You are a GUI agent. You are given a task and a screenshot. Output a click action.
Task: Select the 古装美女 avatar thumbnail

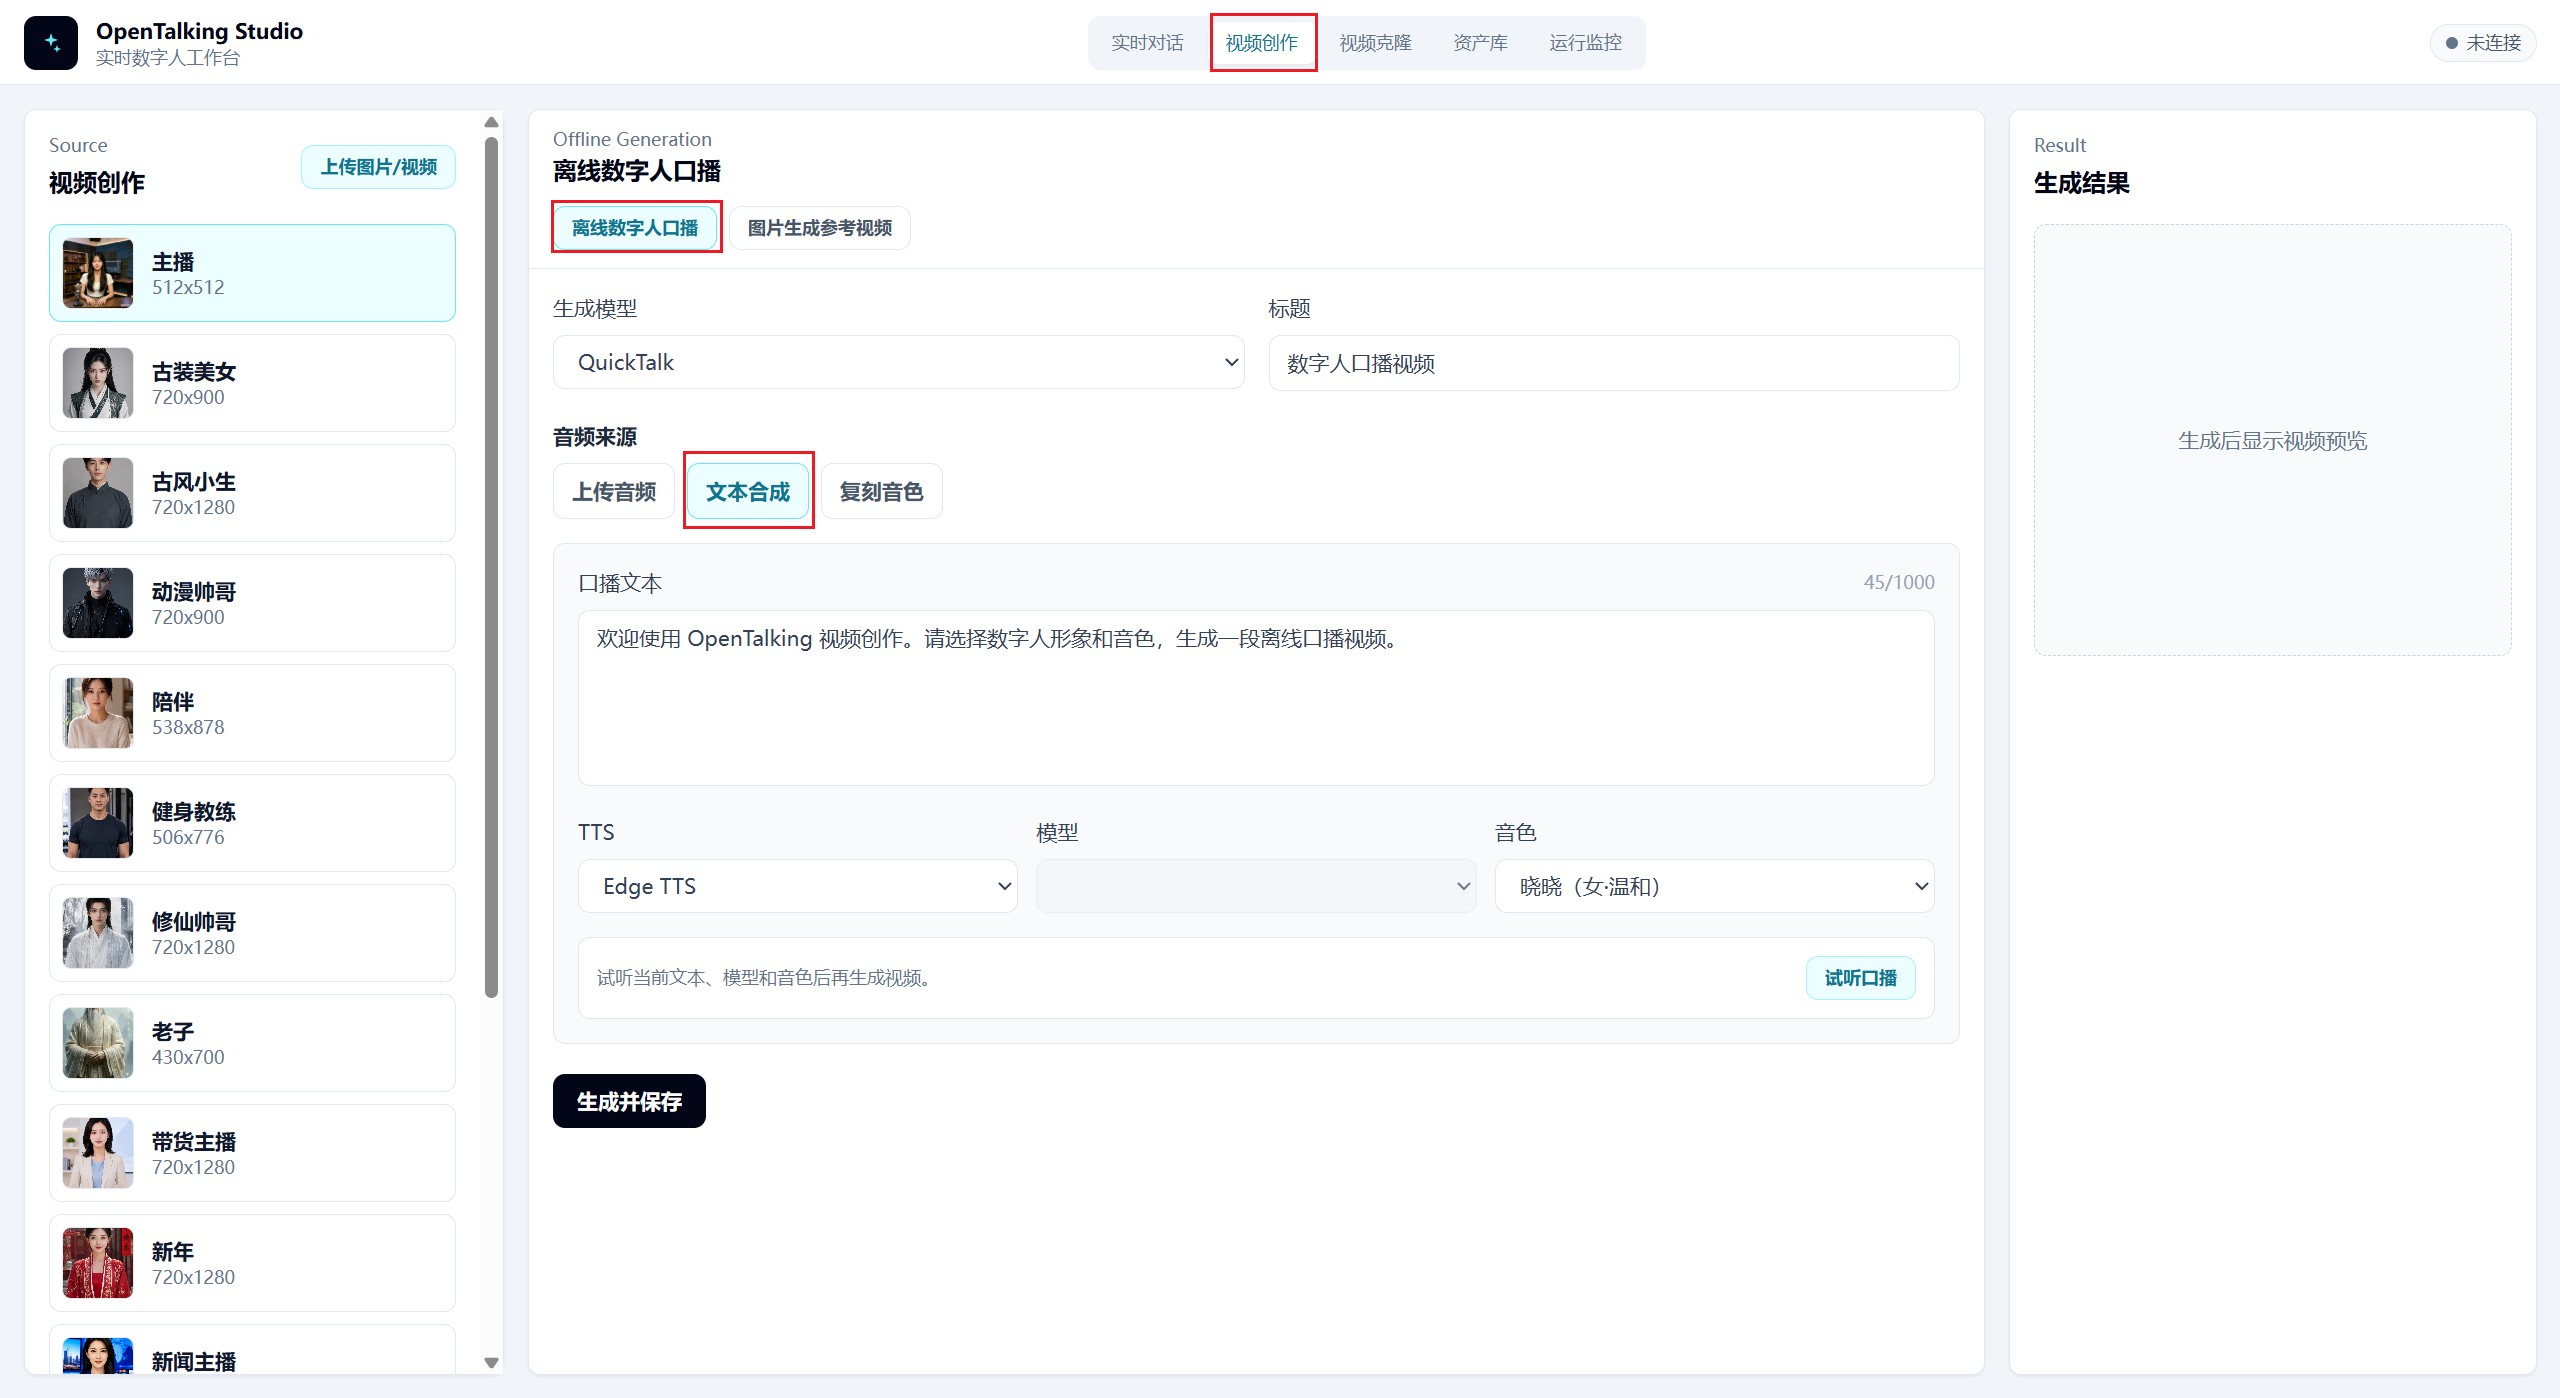point(98,383)
